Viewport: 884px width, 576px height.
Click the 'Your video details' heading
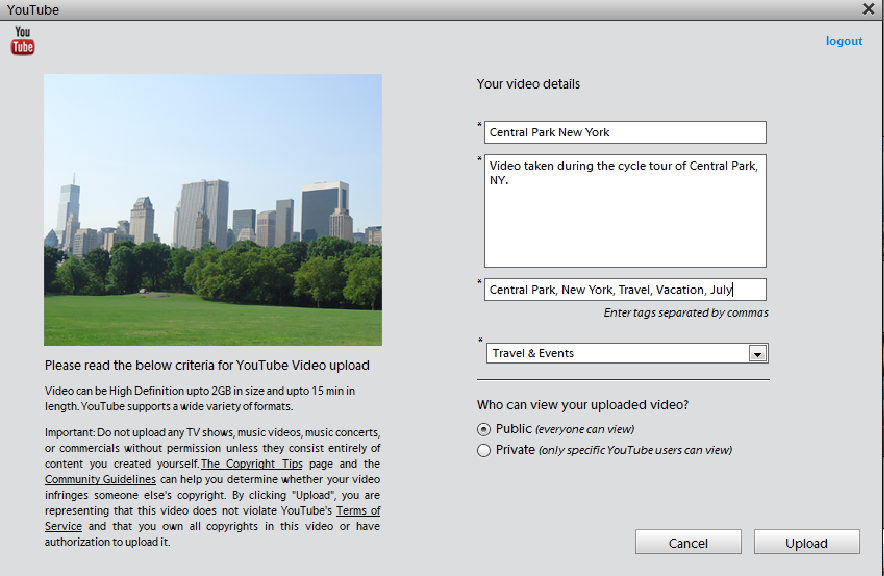point(528,84)
